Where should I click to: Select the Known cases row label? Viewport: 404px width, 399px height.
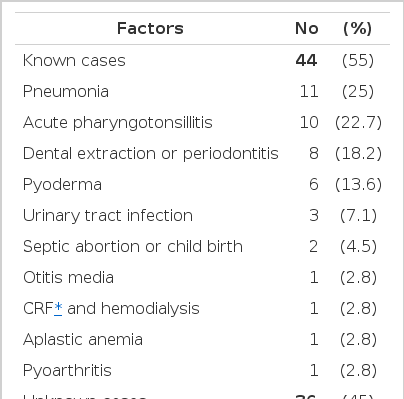[x=74, y=61]
